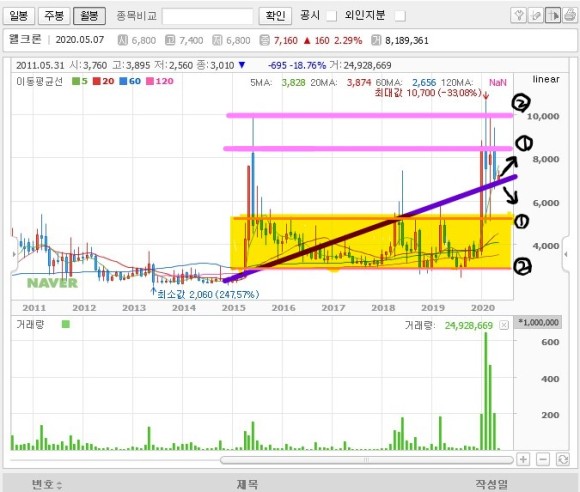Close the 거래량 volume indicator panel
This screenshot has width=580, height=492.
tap(504, 325)
